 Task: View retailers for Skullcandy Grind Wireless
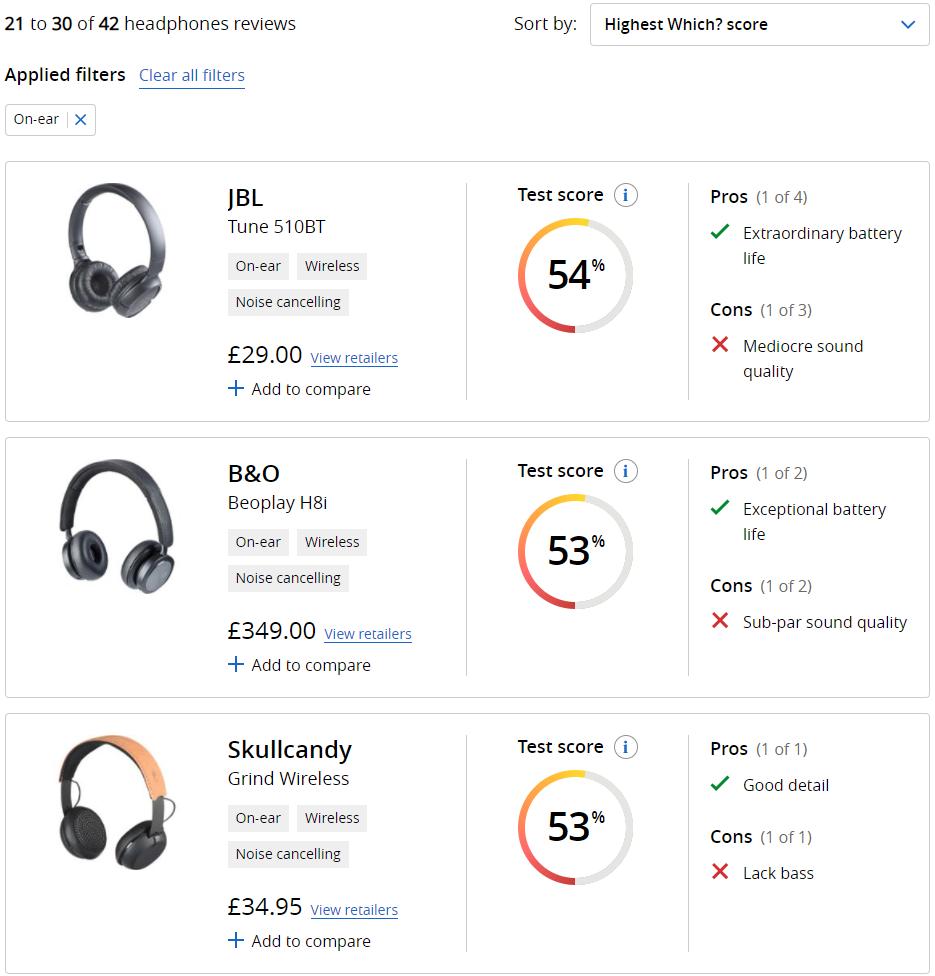point(354,910)
